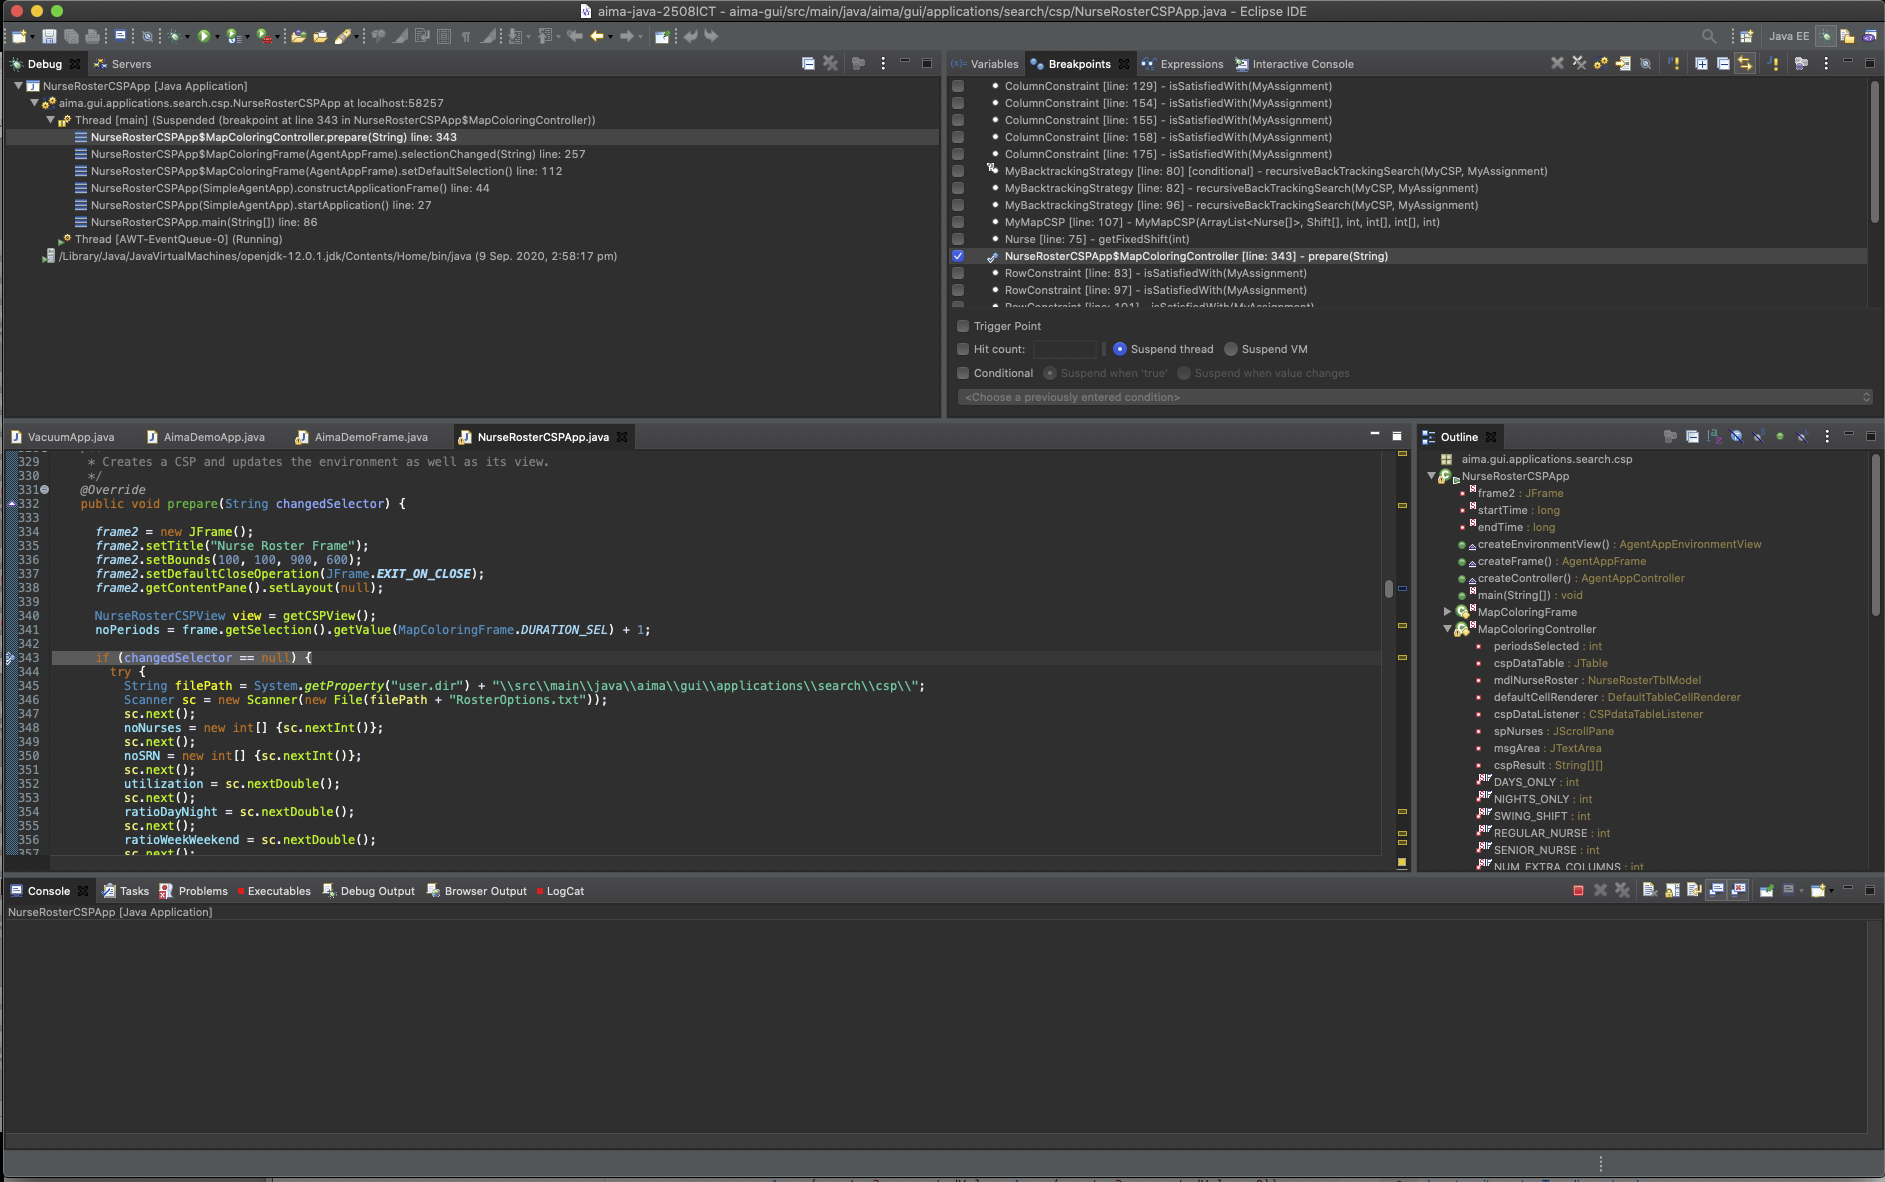The height and width of the screenshot is (1182, 1885).
Task: Click the toolbar search magnifier icon
Action: coord(1709,37)
